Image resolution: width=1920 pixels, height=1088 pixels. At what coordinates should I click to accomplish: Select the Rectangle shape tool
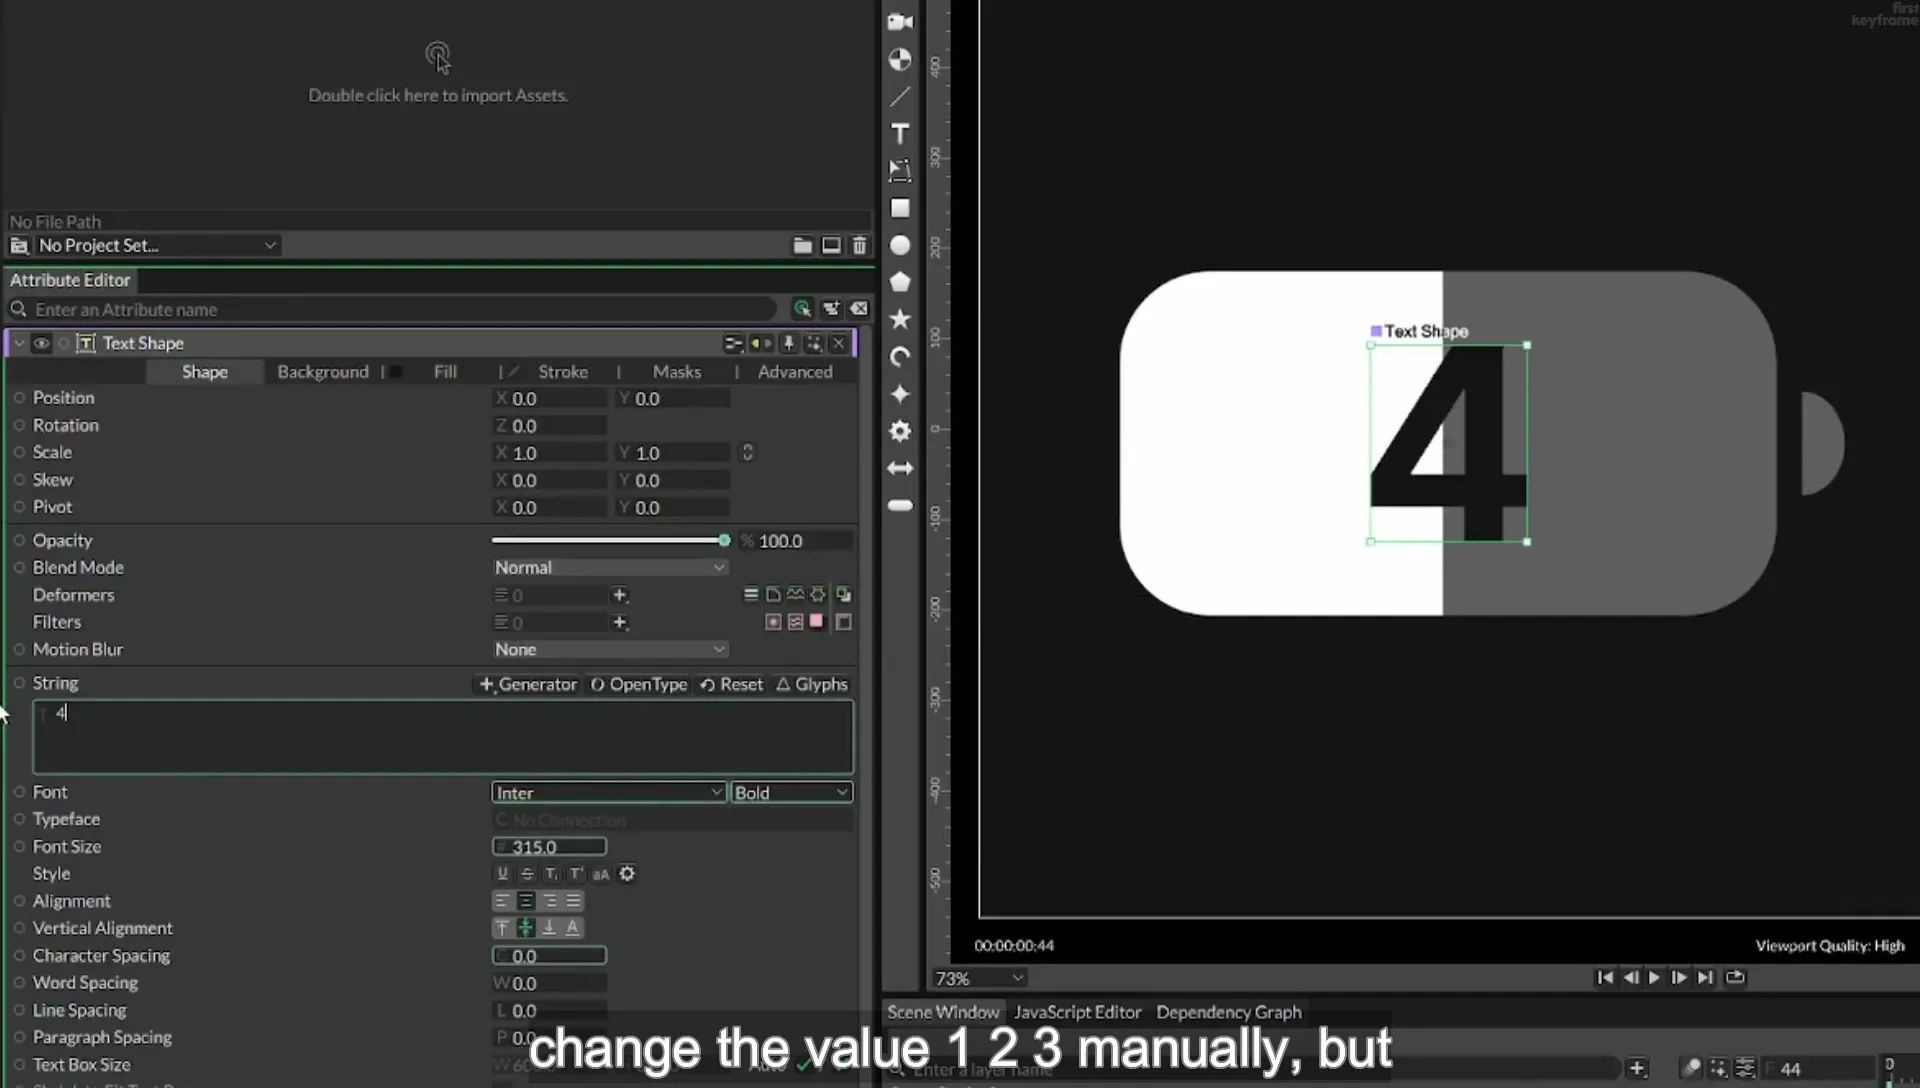point(900,208)
